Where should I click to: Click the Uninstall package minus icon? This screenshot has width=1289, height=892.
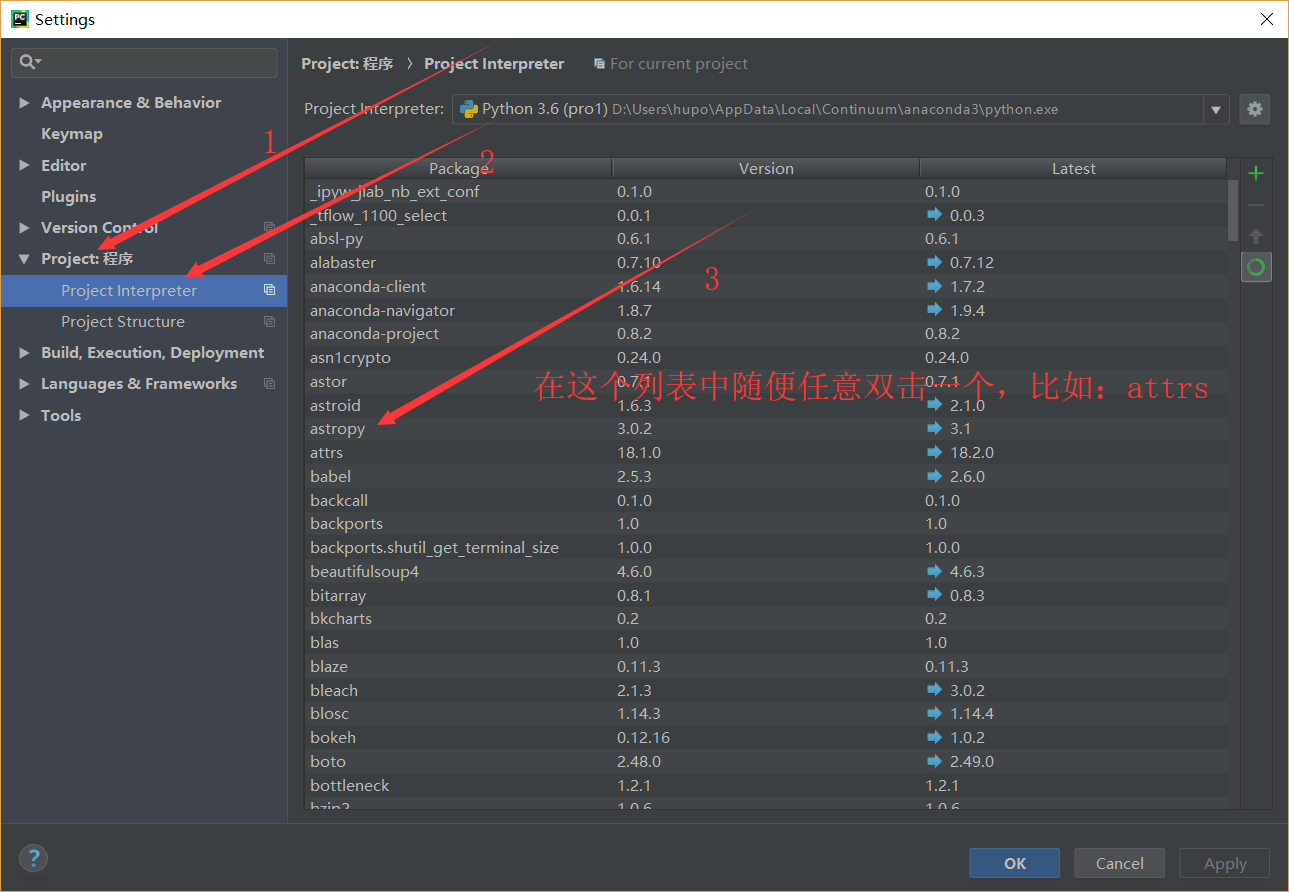pyautogui.click(x=1255, y=204)
